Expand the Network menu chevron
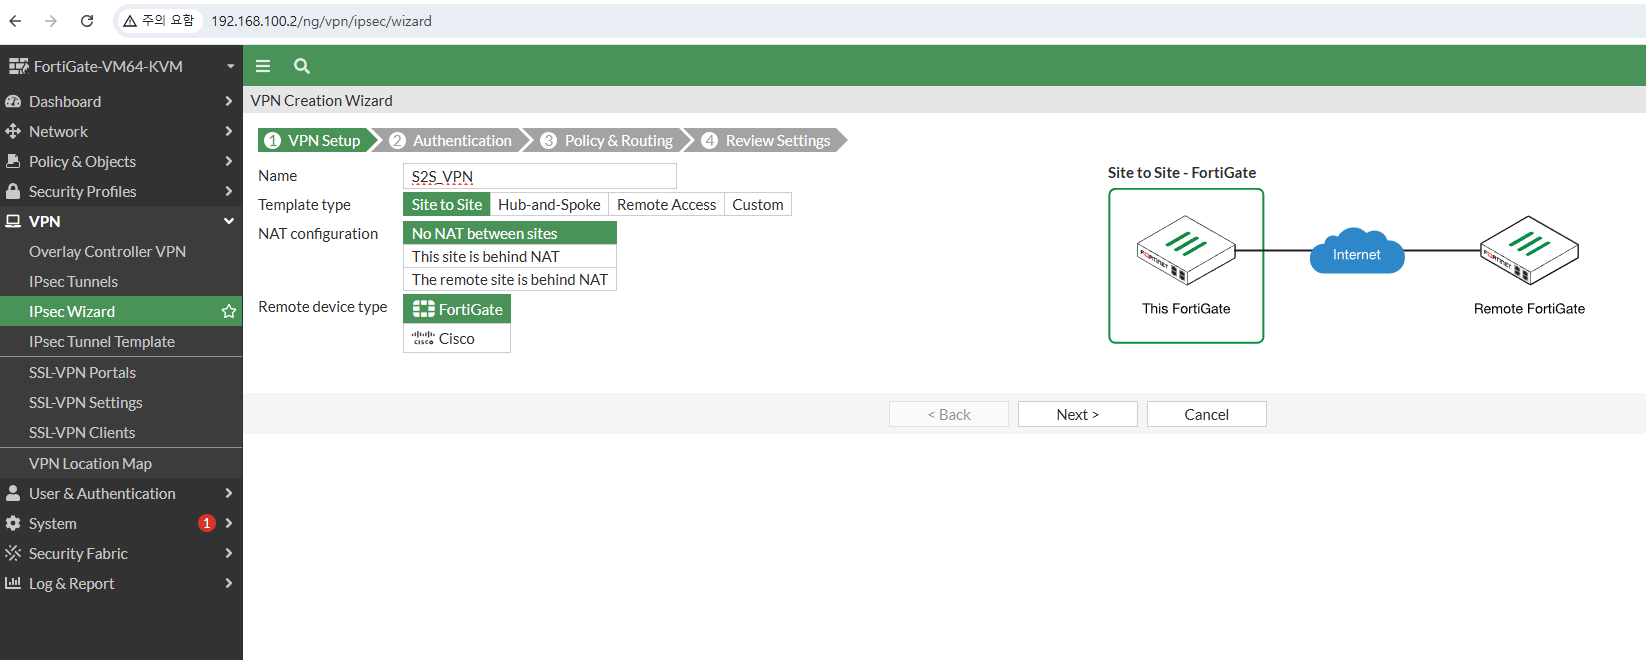 [229, 131]
